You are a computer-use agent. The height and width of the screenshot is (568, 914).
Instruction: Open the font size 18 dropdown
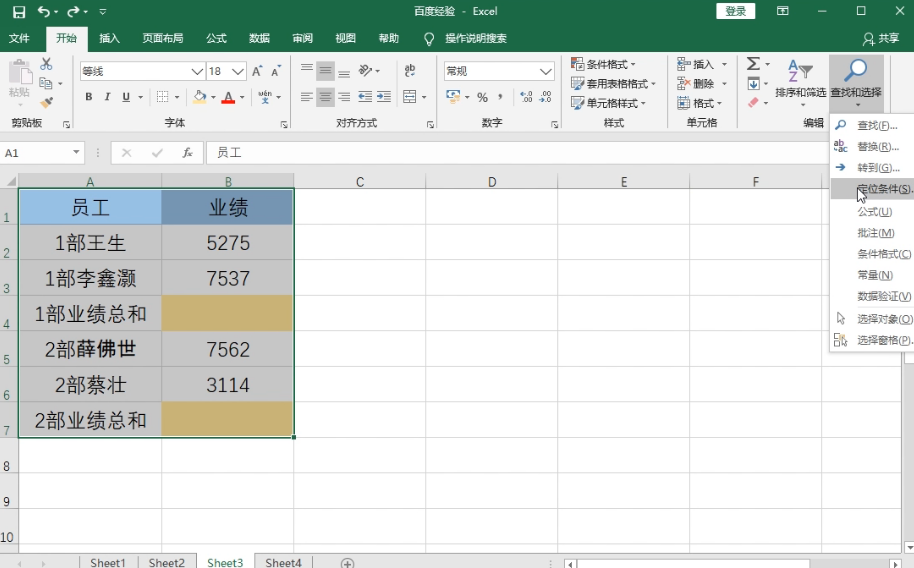(237, 71)
